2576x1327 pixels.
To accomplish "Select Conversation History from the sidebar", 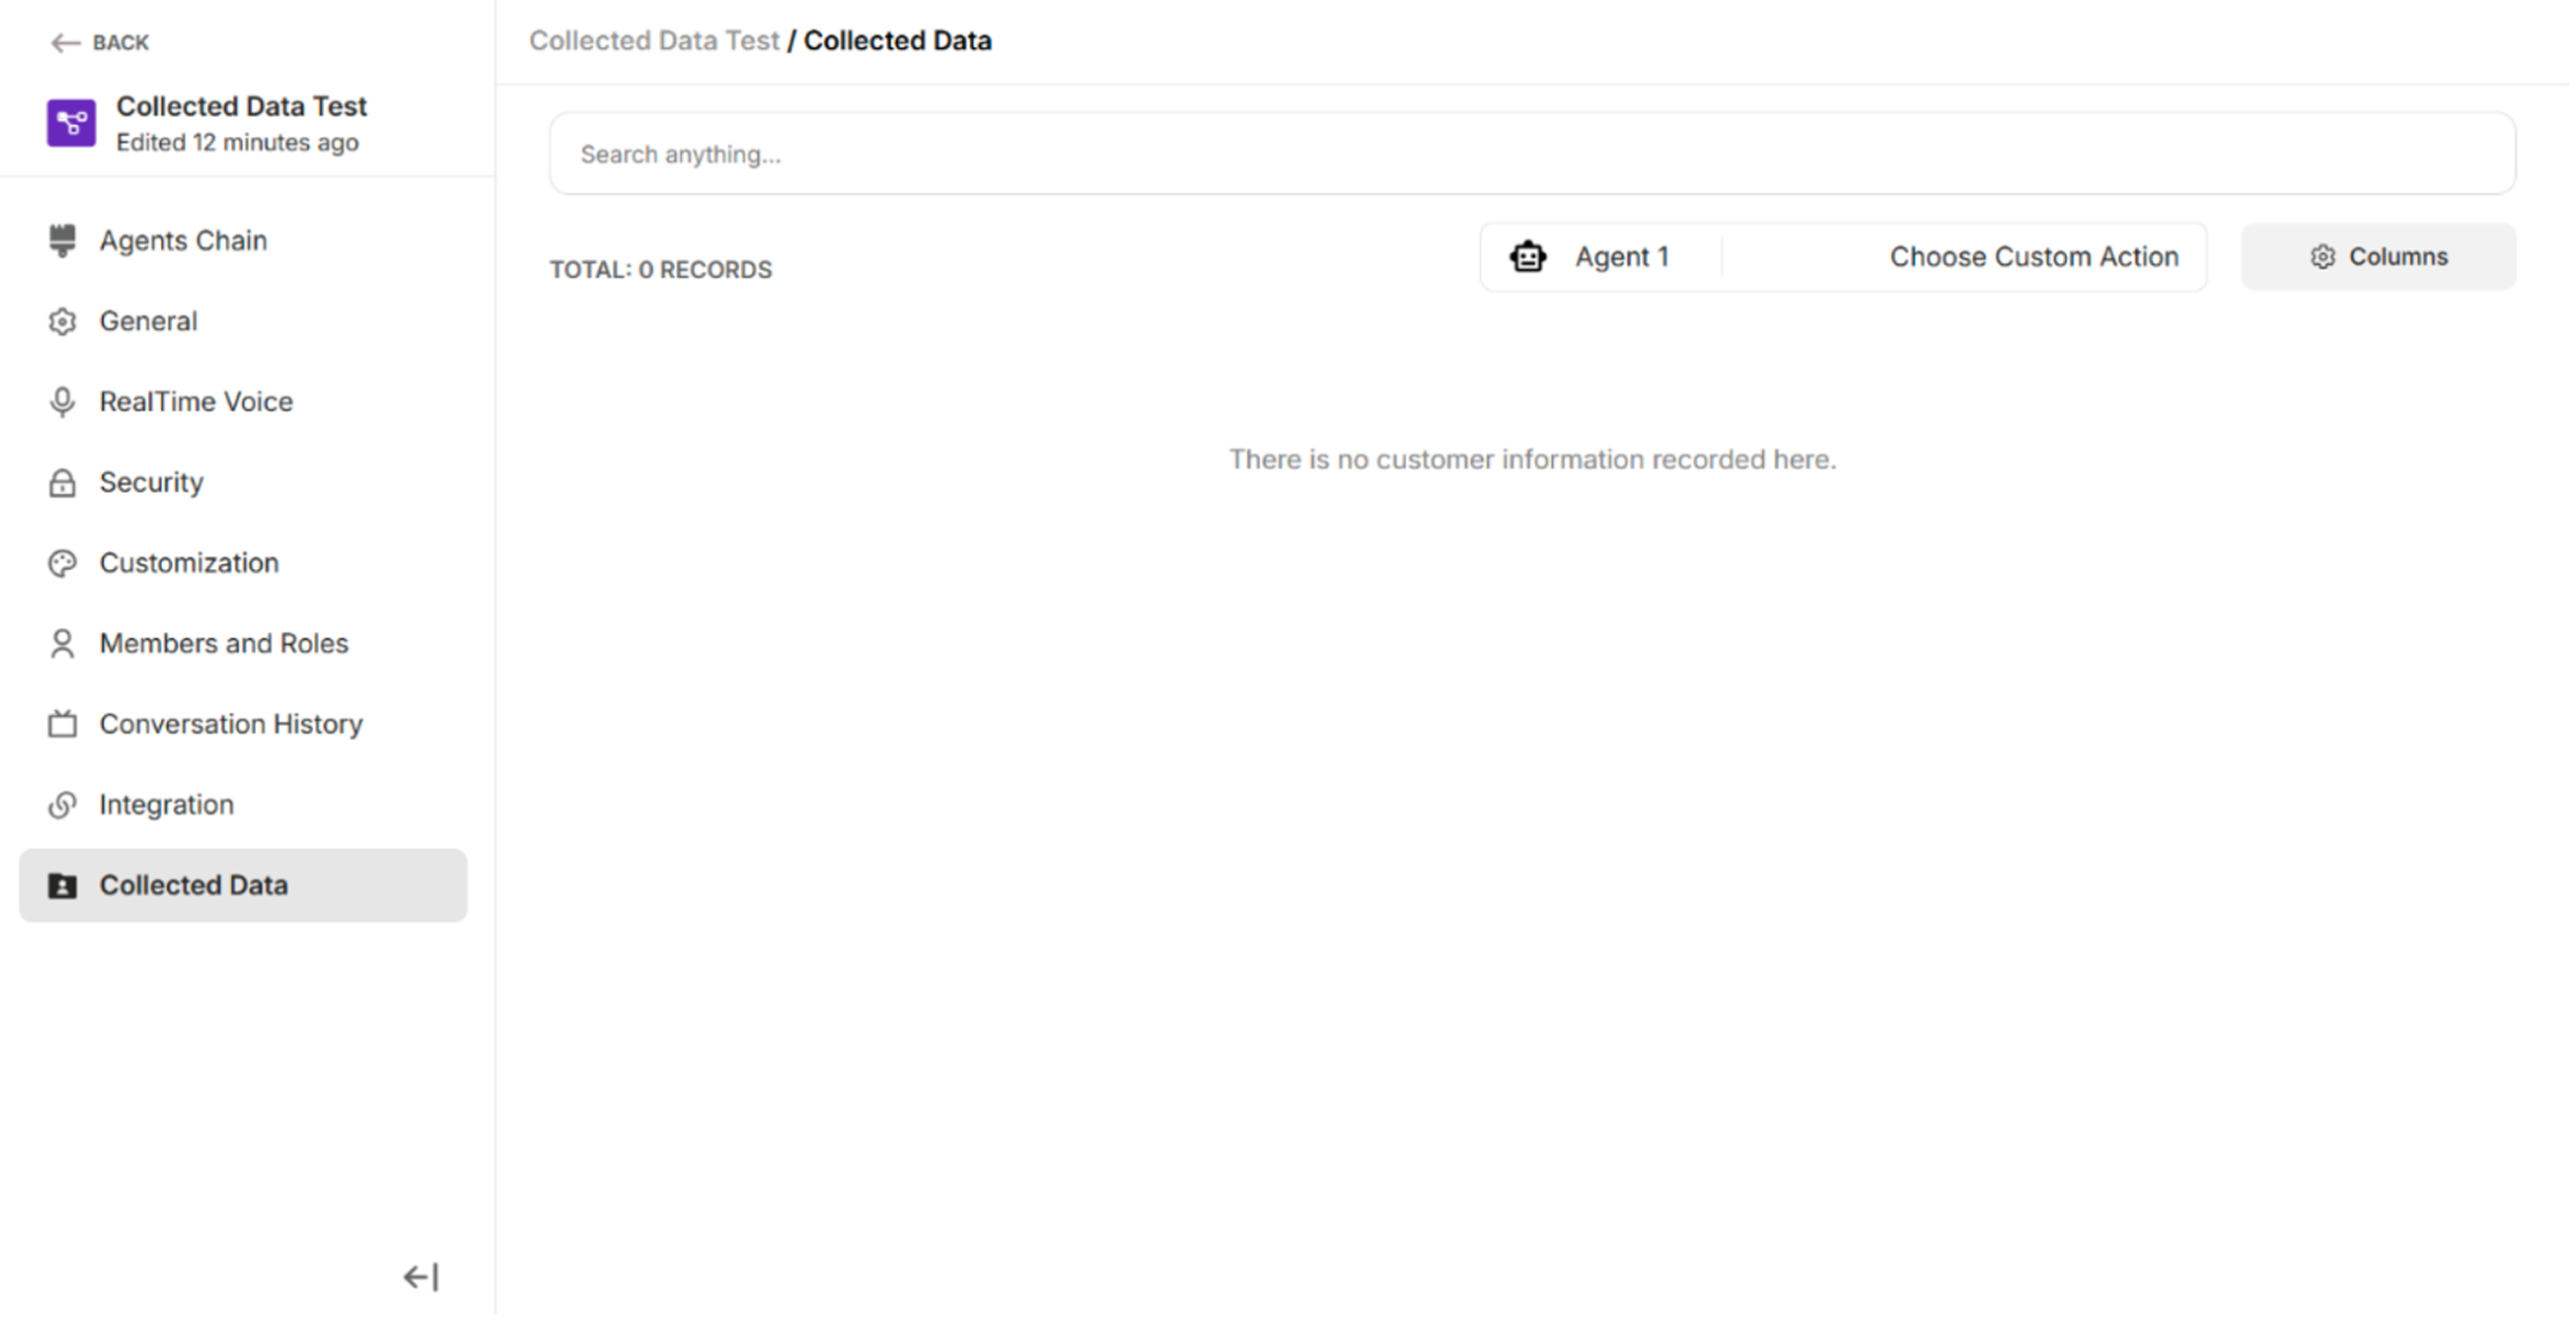I will 231,723.
